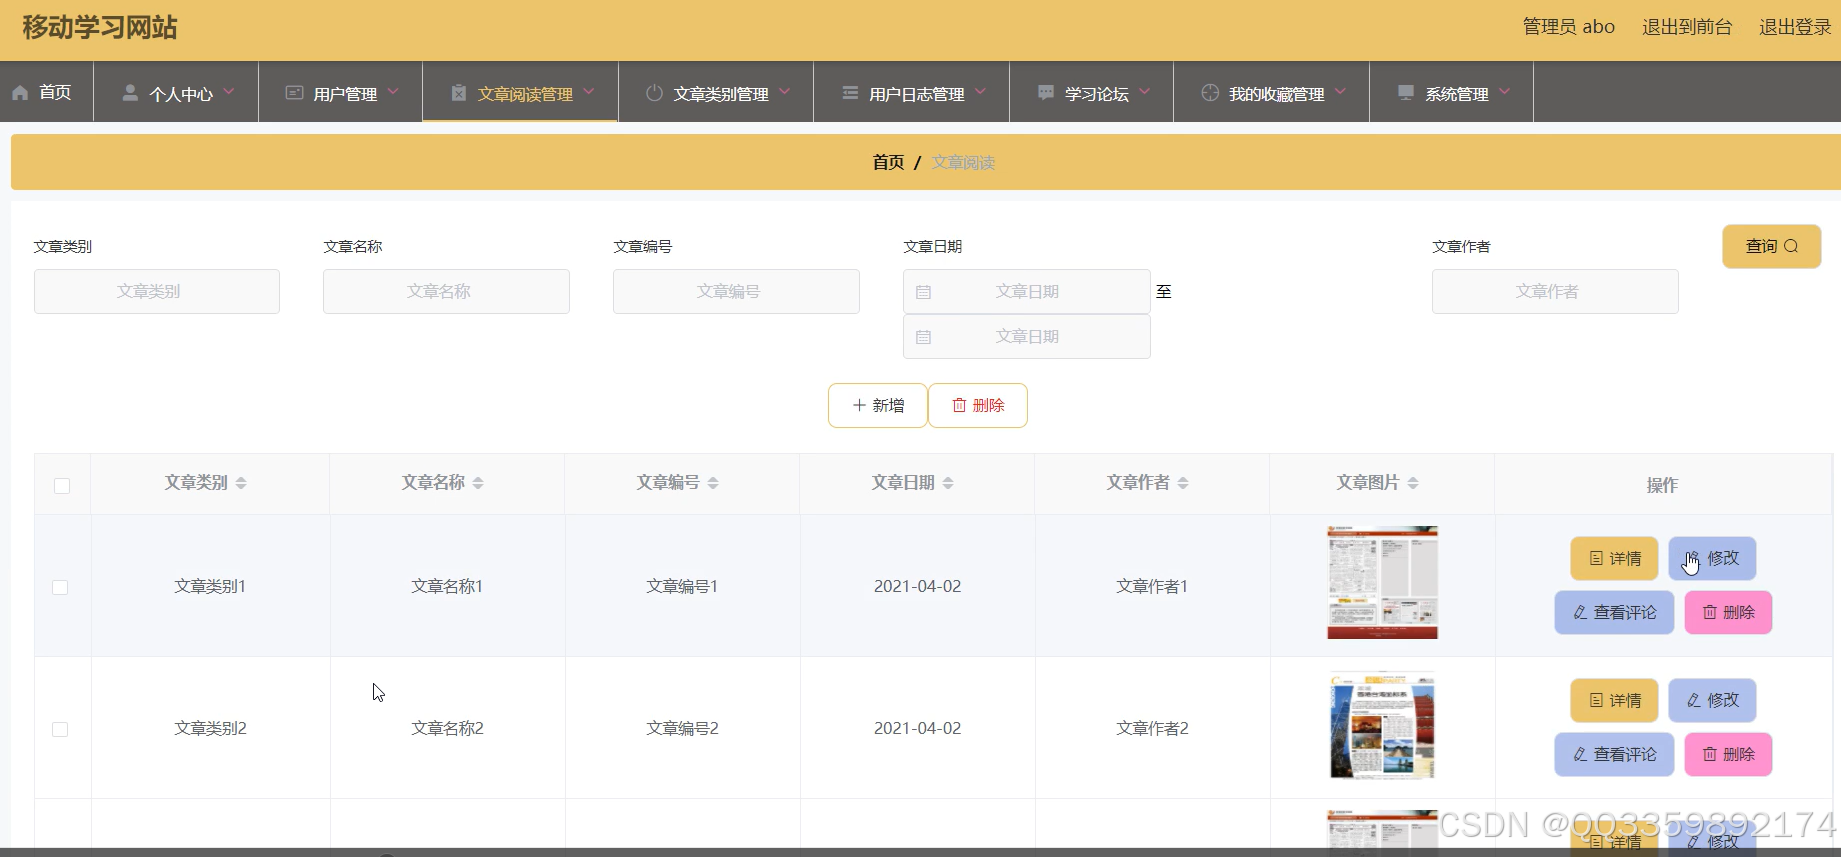
Task: Click the monitor icon for 系统管理
Action: (x=1406, y=93)
